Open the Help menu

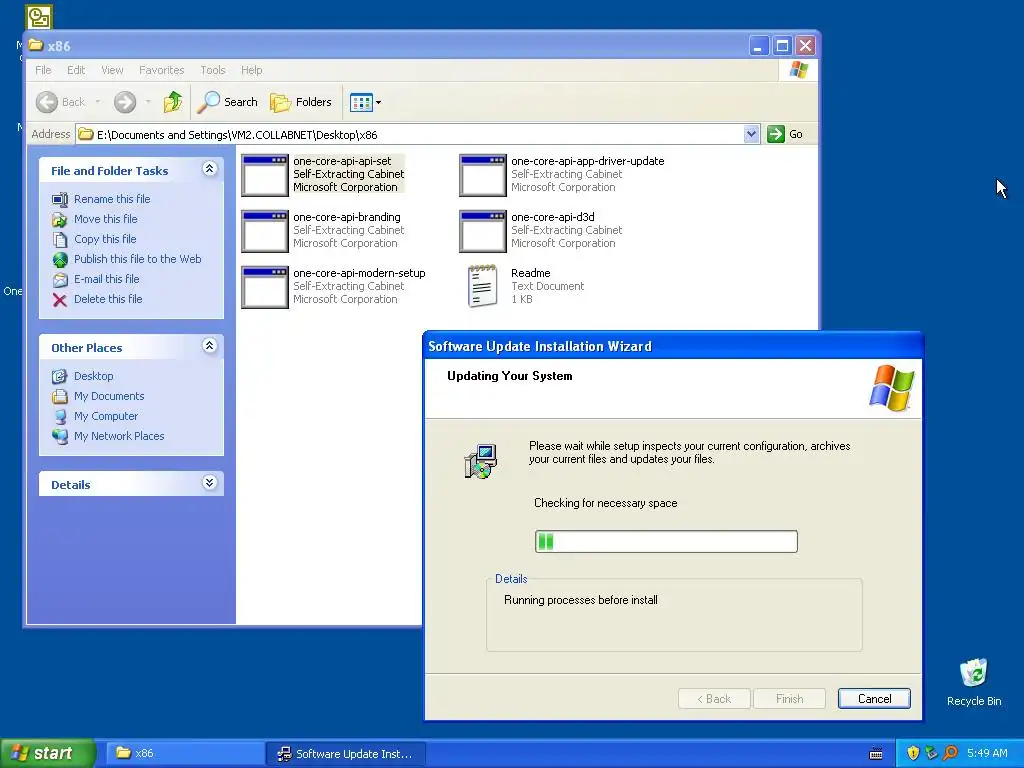coord(251,70)
